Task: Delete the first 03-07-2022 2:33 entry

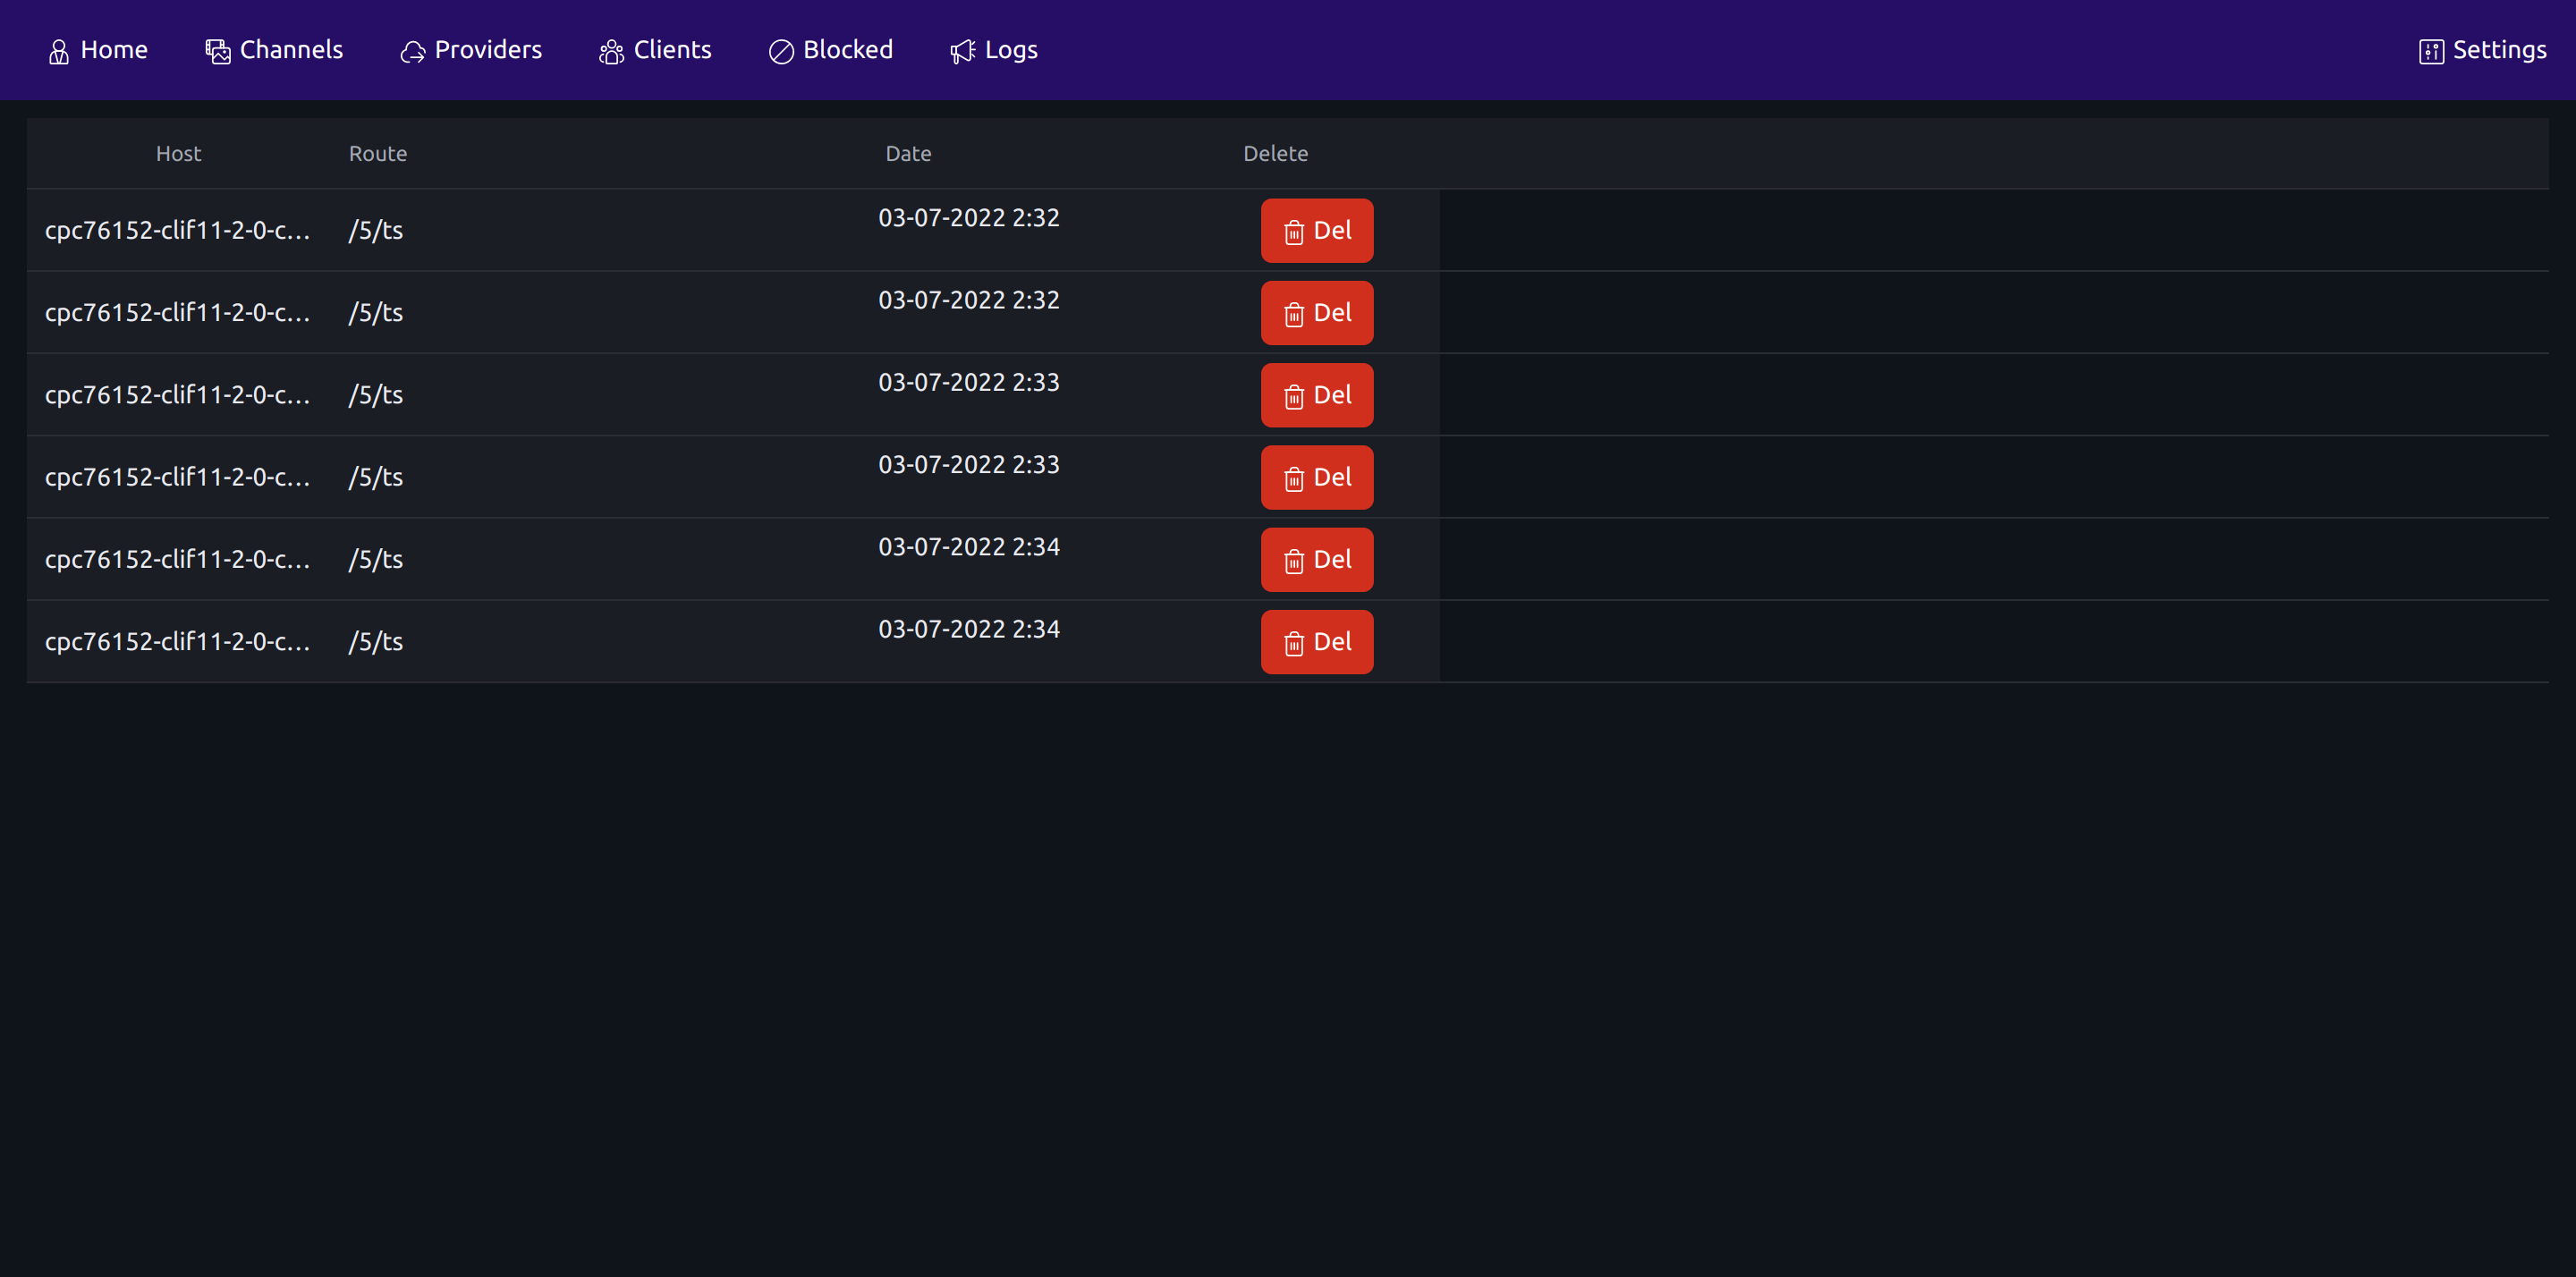Action: [1317, 395]
